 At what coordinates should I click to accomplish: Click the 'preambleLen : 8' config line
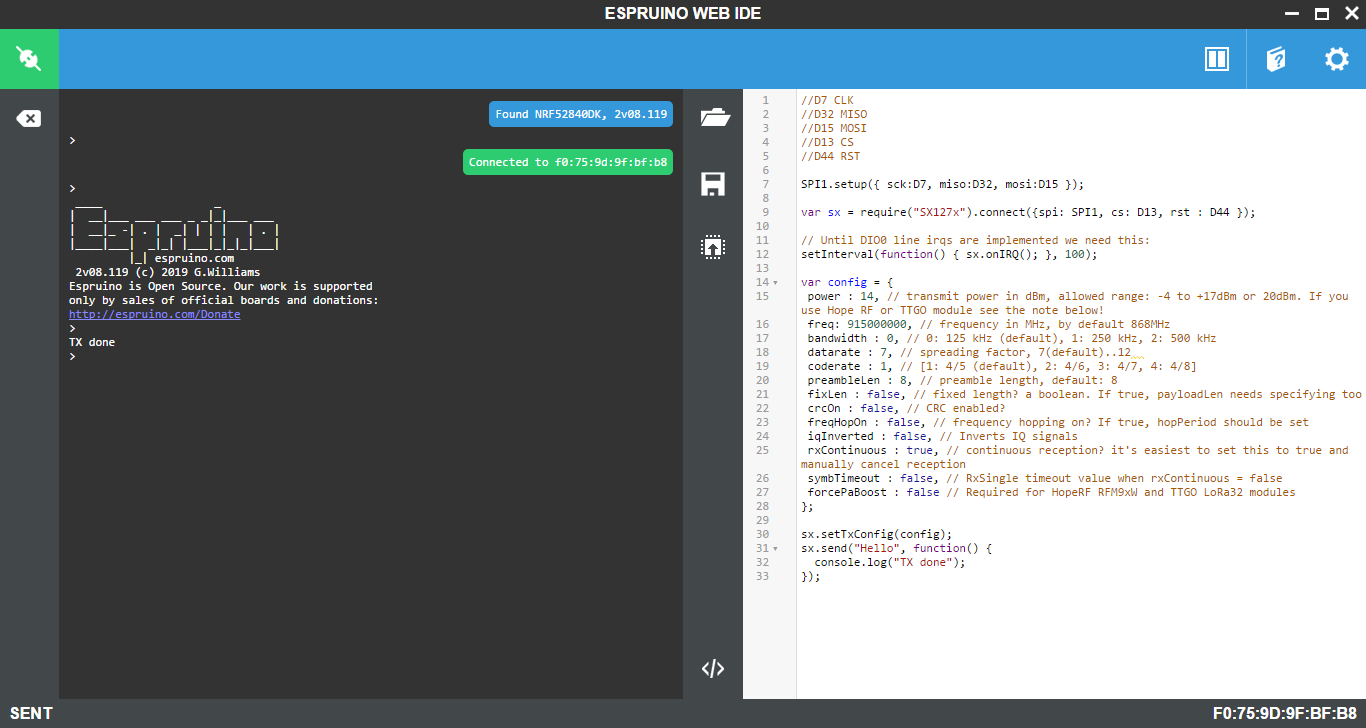tap(962, 380)
